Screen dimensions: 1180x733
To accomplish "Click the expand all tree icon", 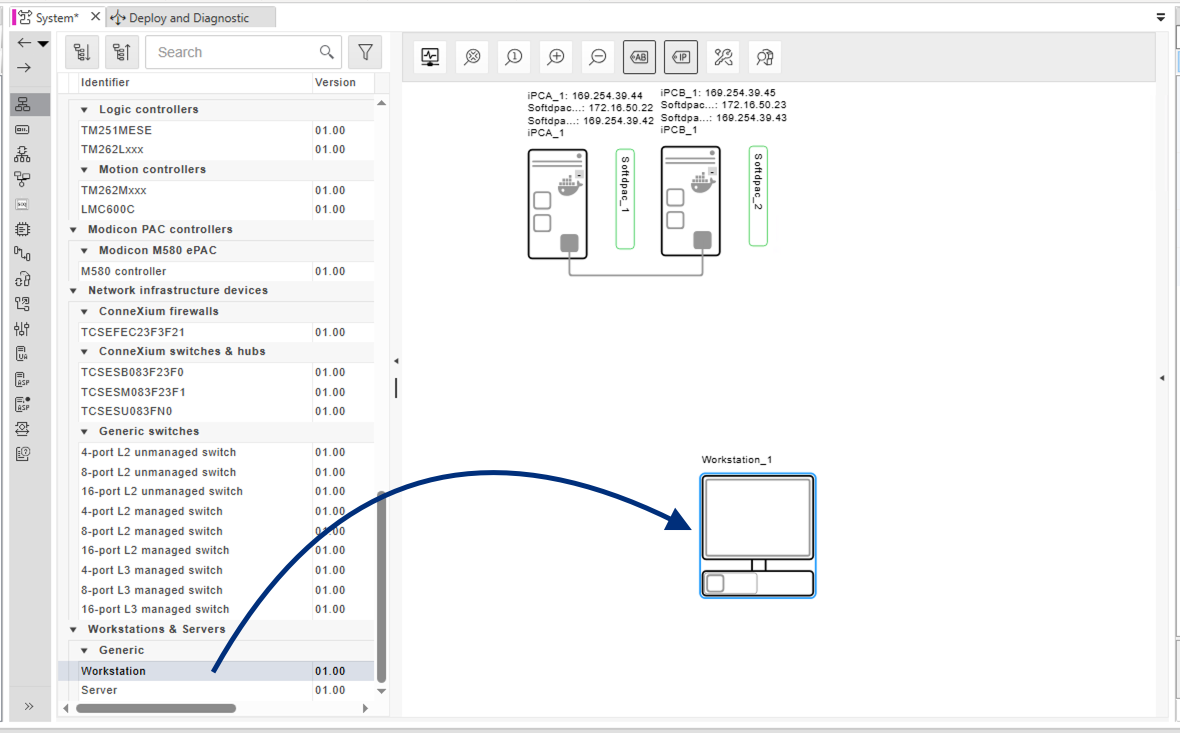I will 81,52.
